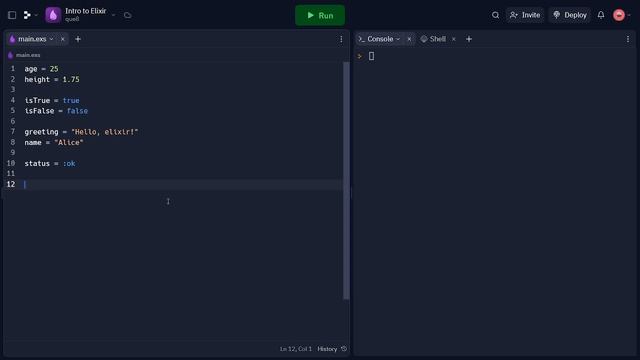Click the Ln 12, Col 1 position indicator
This screenshot has width=640, height=360.
pyautogui.click(x=296, y=349)
